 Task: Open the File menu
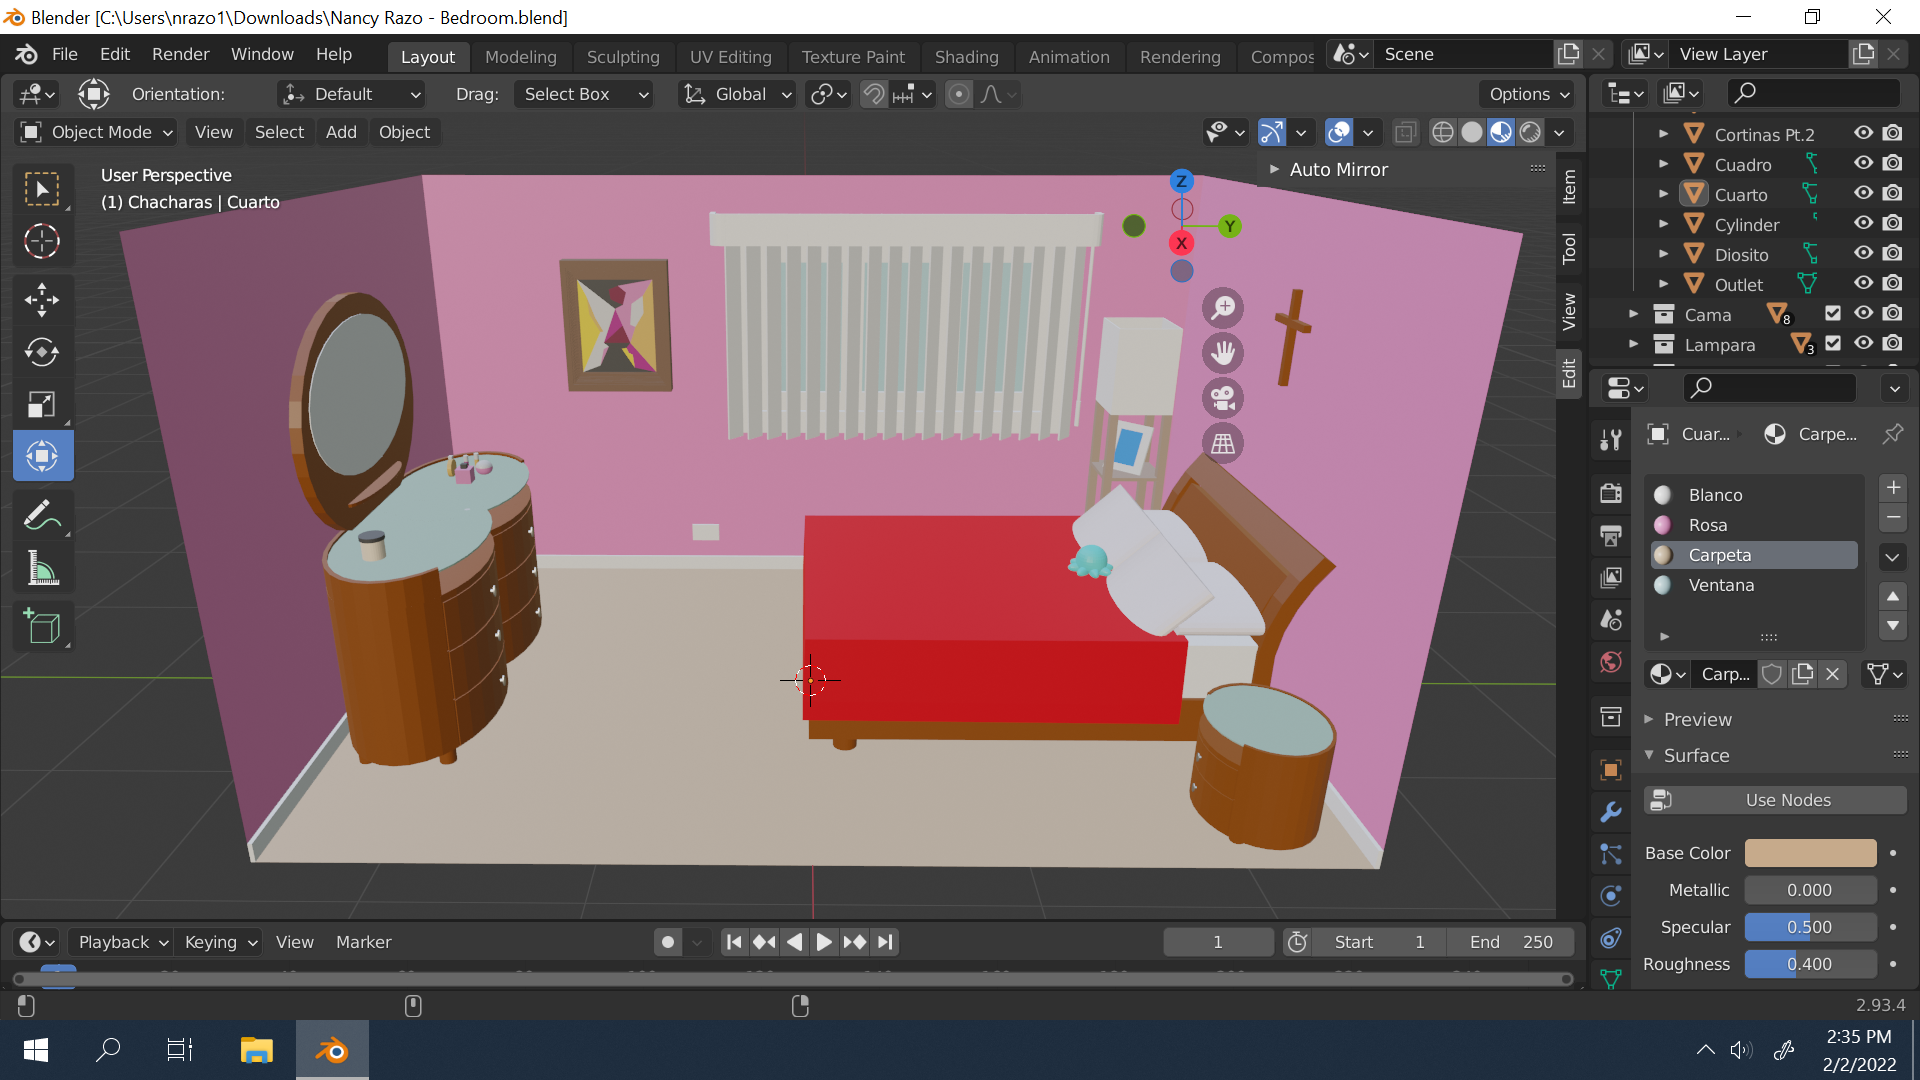coord(64,54)
